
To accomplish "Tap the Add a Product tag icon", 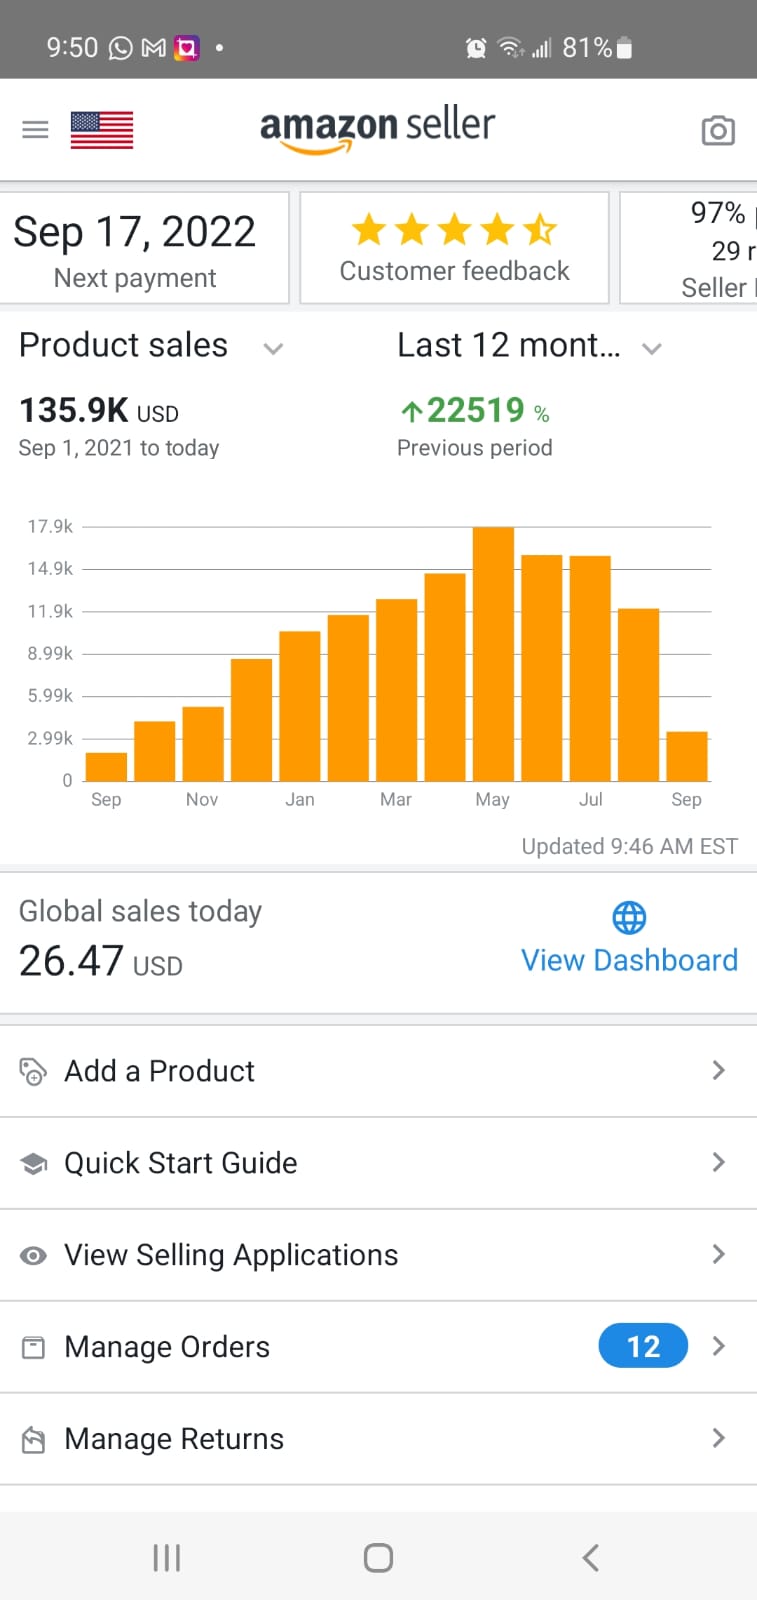I will click(x=33, y=1071).
